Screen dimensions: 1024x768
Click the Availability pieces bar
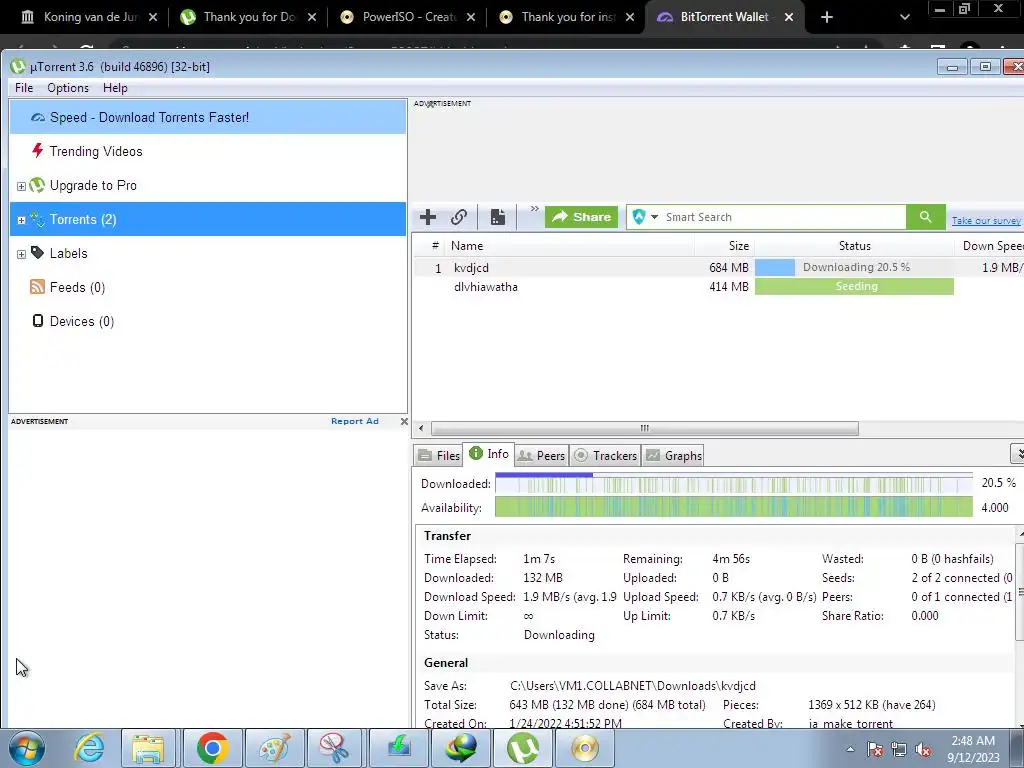[733, 507]
